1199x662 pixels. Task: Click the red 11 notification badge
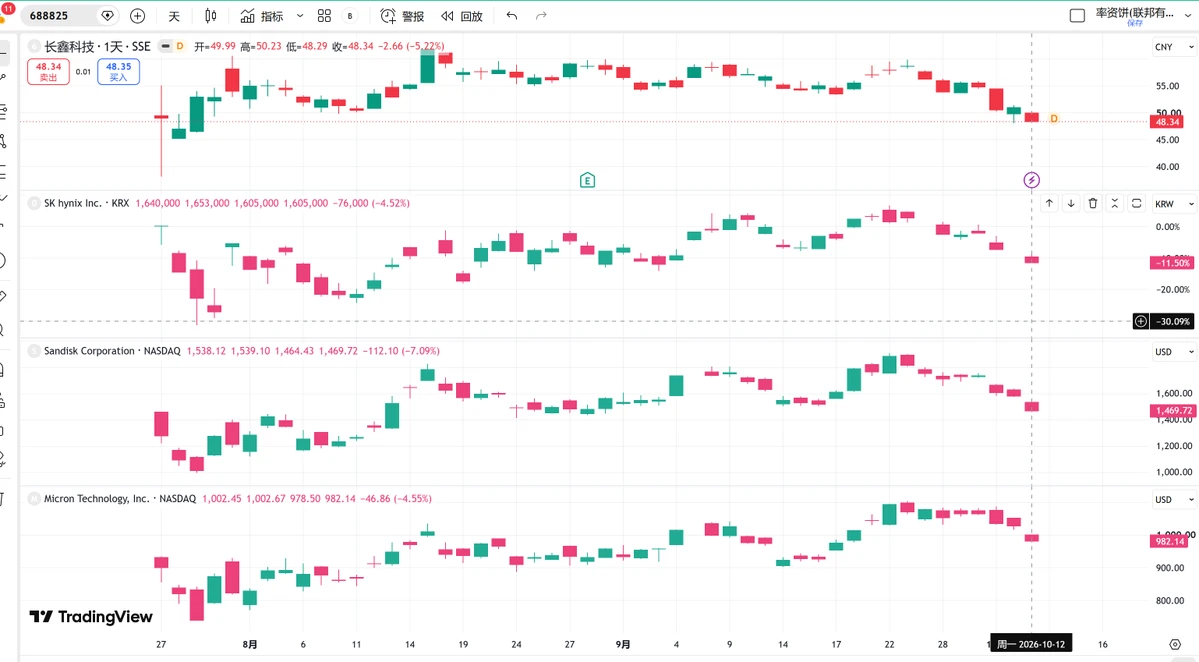pos(8,8)
